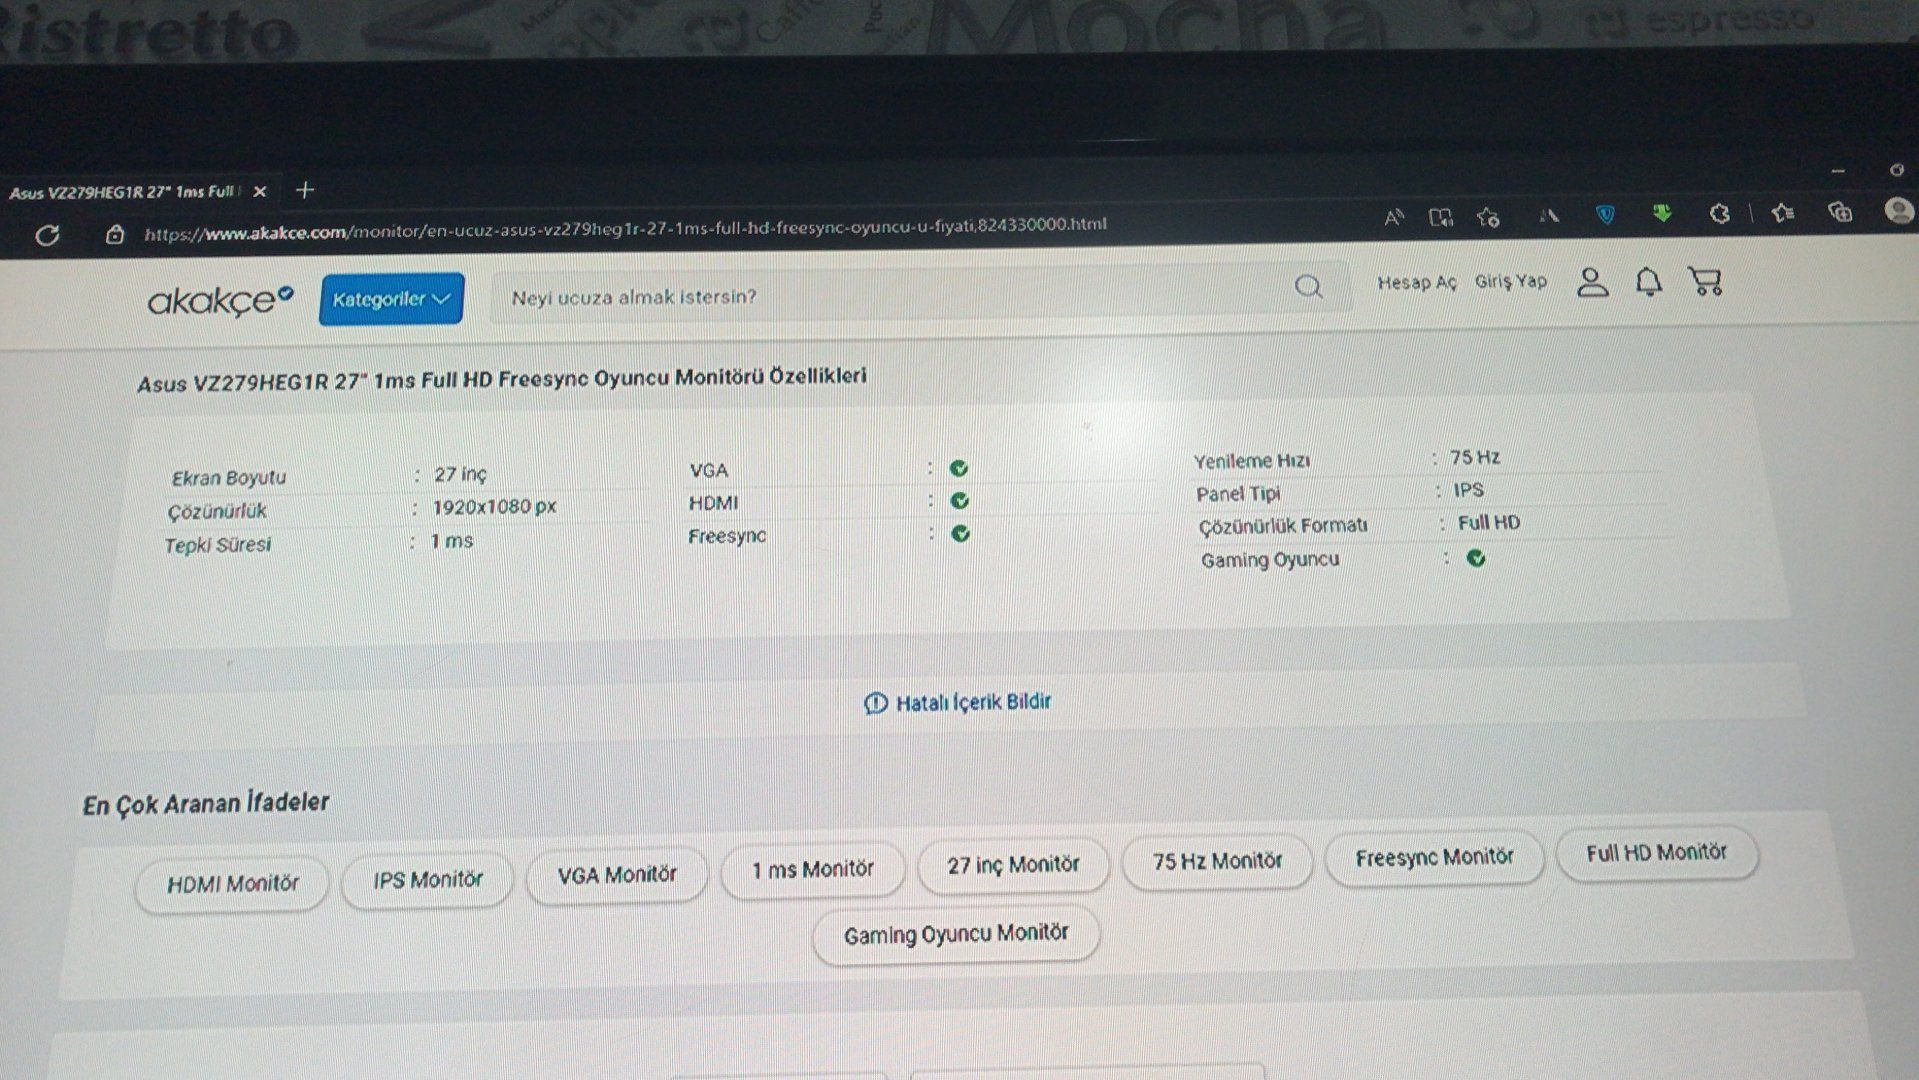Open the VGA Monitör tag
The width and height of the screenshot is (1919, 1080).
pos(617,875)
